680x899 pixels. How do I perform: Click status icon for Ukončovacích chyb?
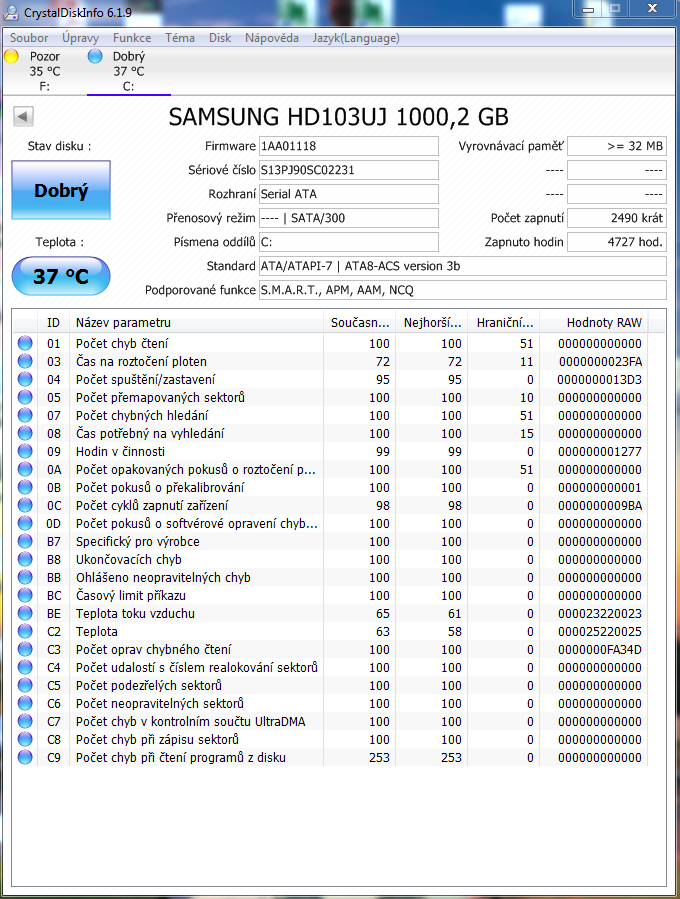click(x=25, y=559)
